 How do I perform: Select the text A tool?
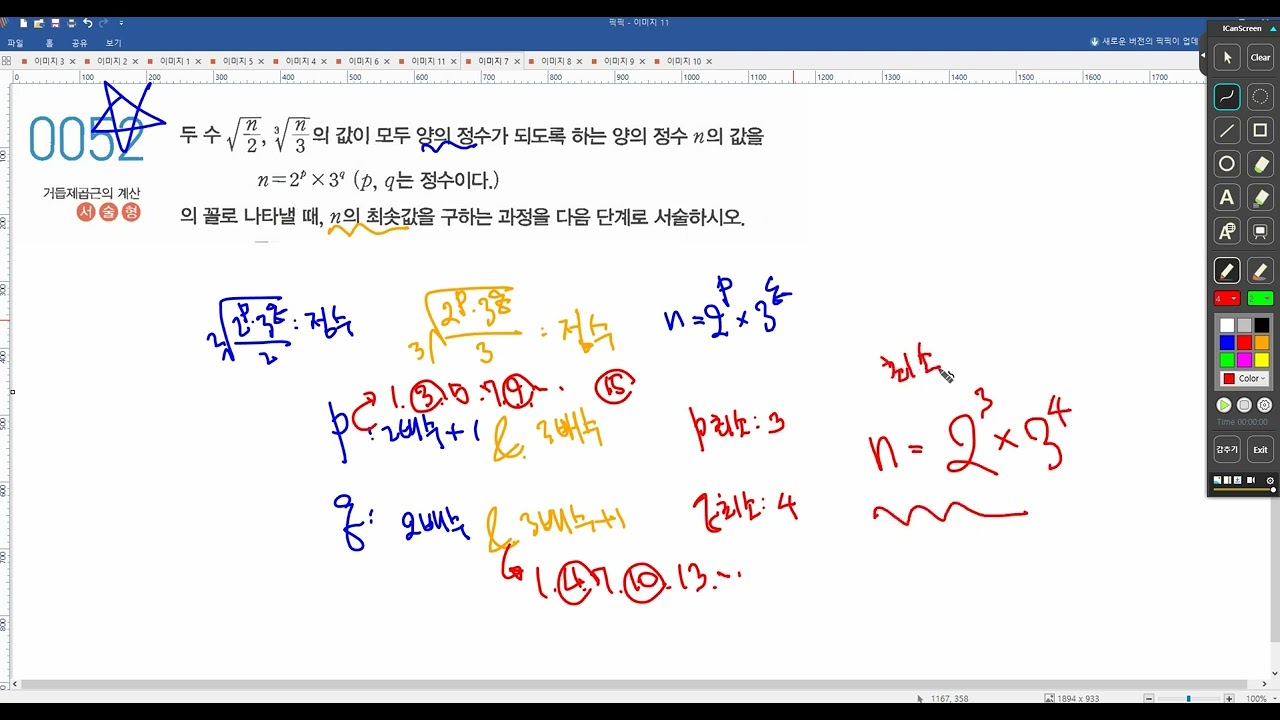click(1227, 197)
